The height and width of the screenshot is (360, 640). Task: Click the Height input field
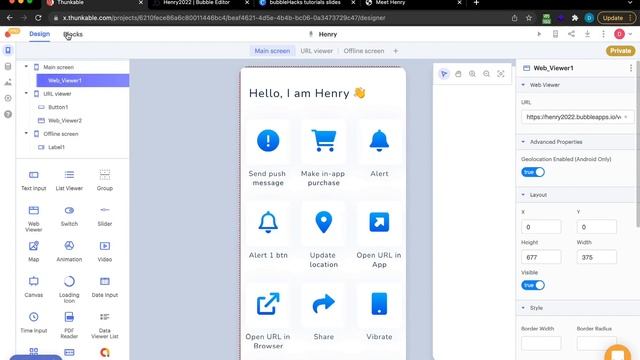(541, 258)
